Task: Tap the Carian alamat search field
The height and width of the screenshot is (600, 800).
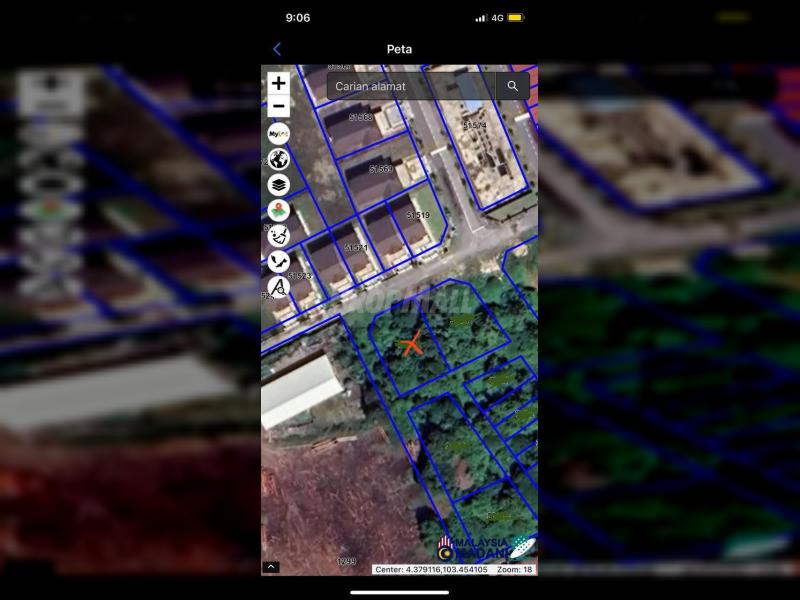Action: click(412, 87)
